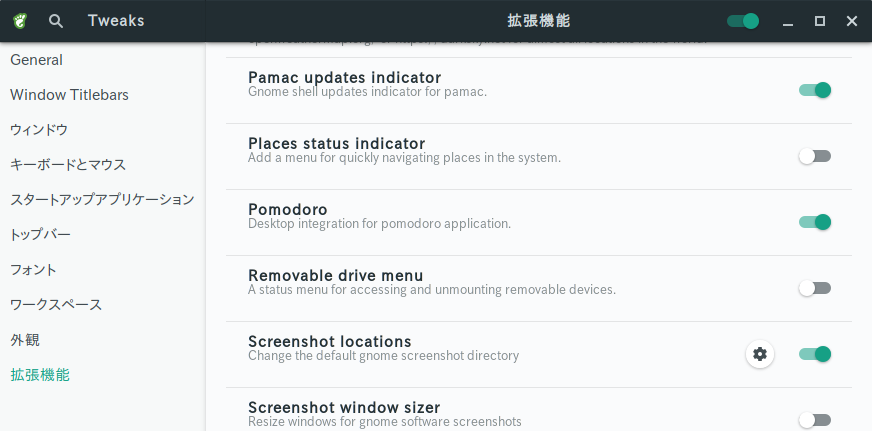Close the Tweaks window

pos(851,21)
